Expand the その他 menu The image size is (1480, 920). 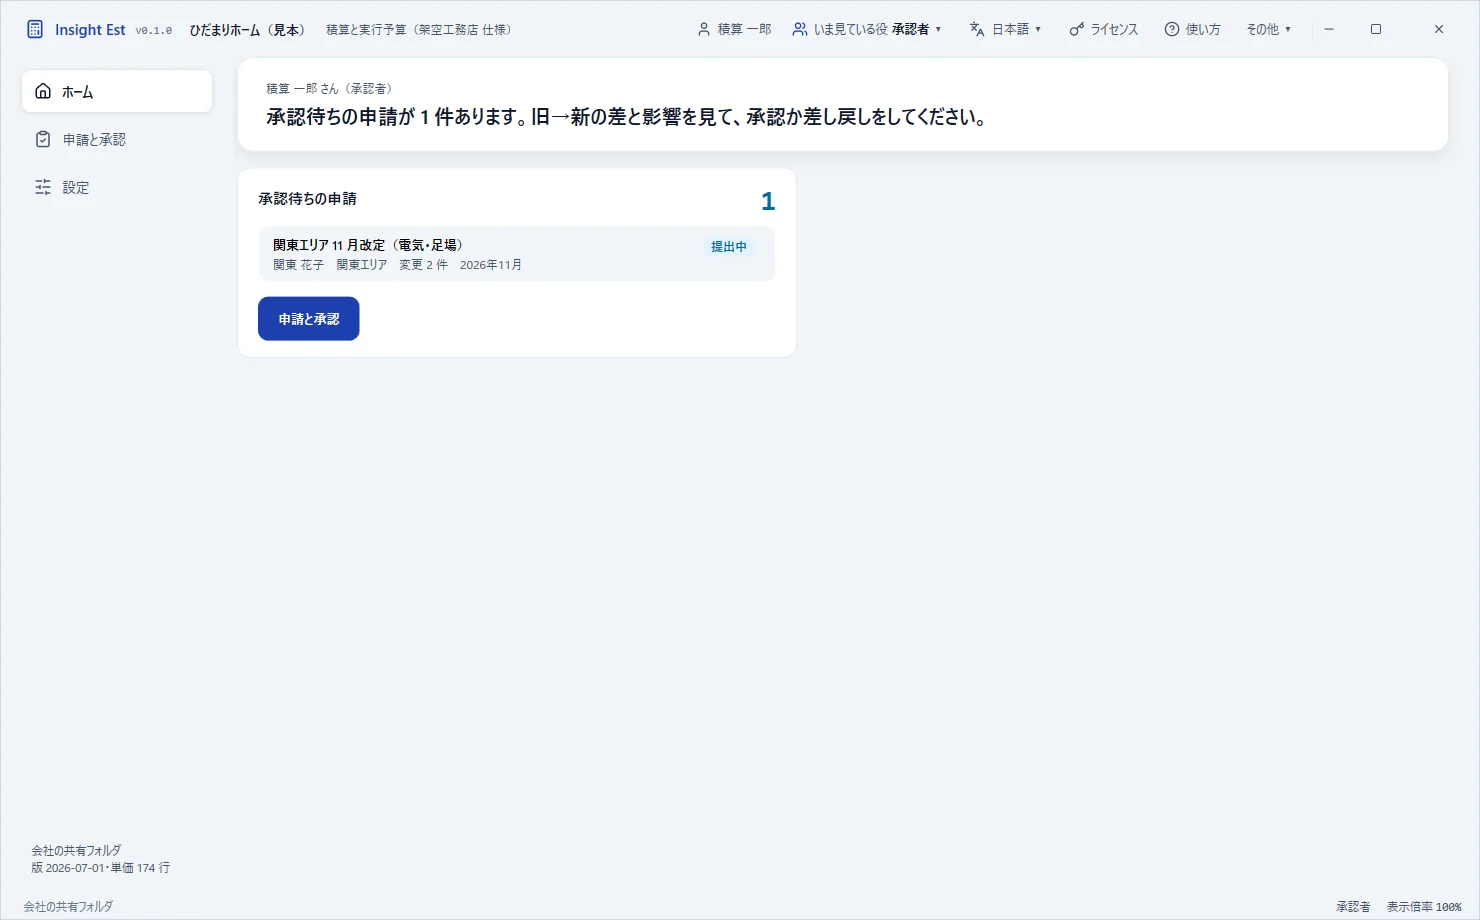pyautogui.click(x=1268, y=29)
